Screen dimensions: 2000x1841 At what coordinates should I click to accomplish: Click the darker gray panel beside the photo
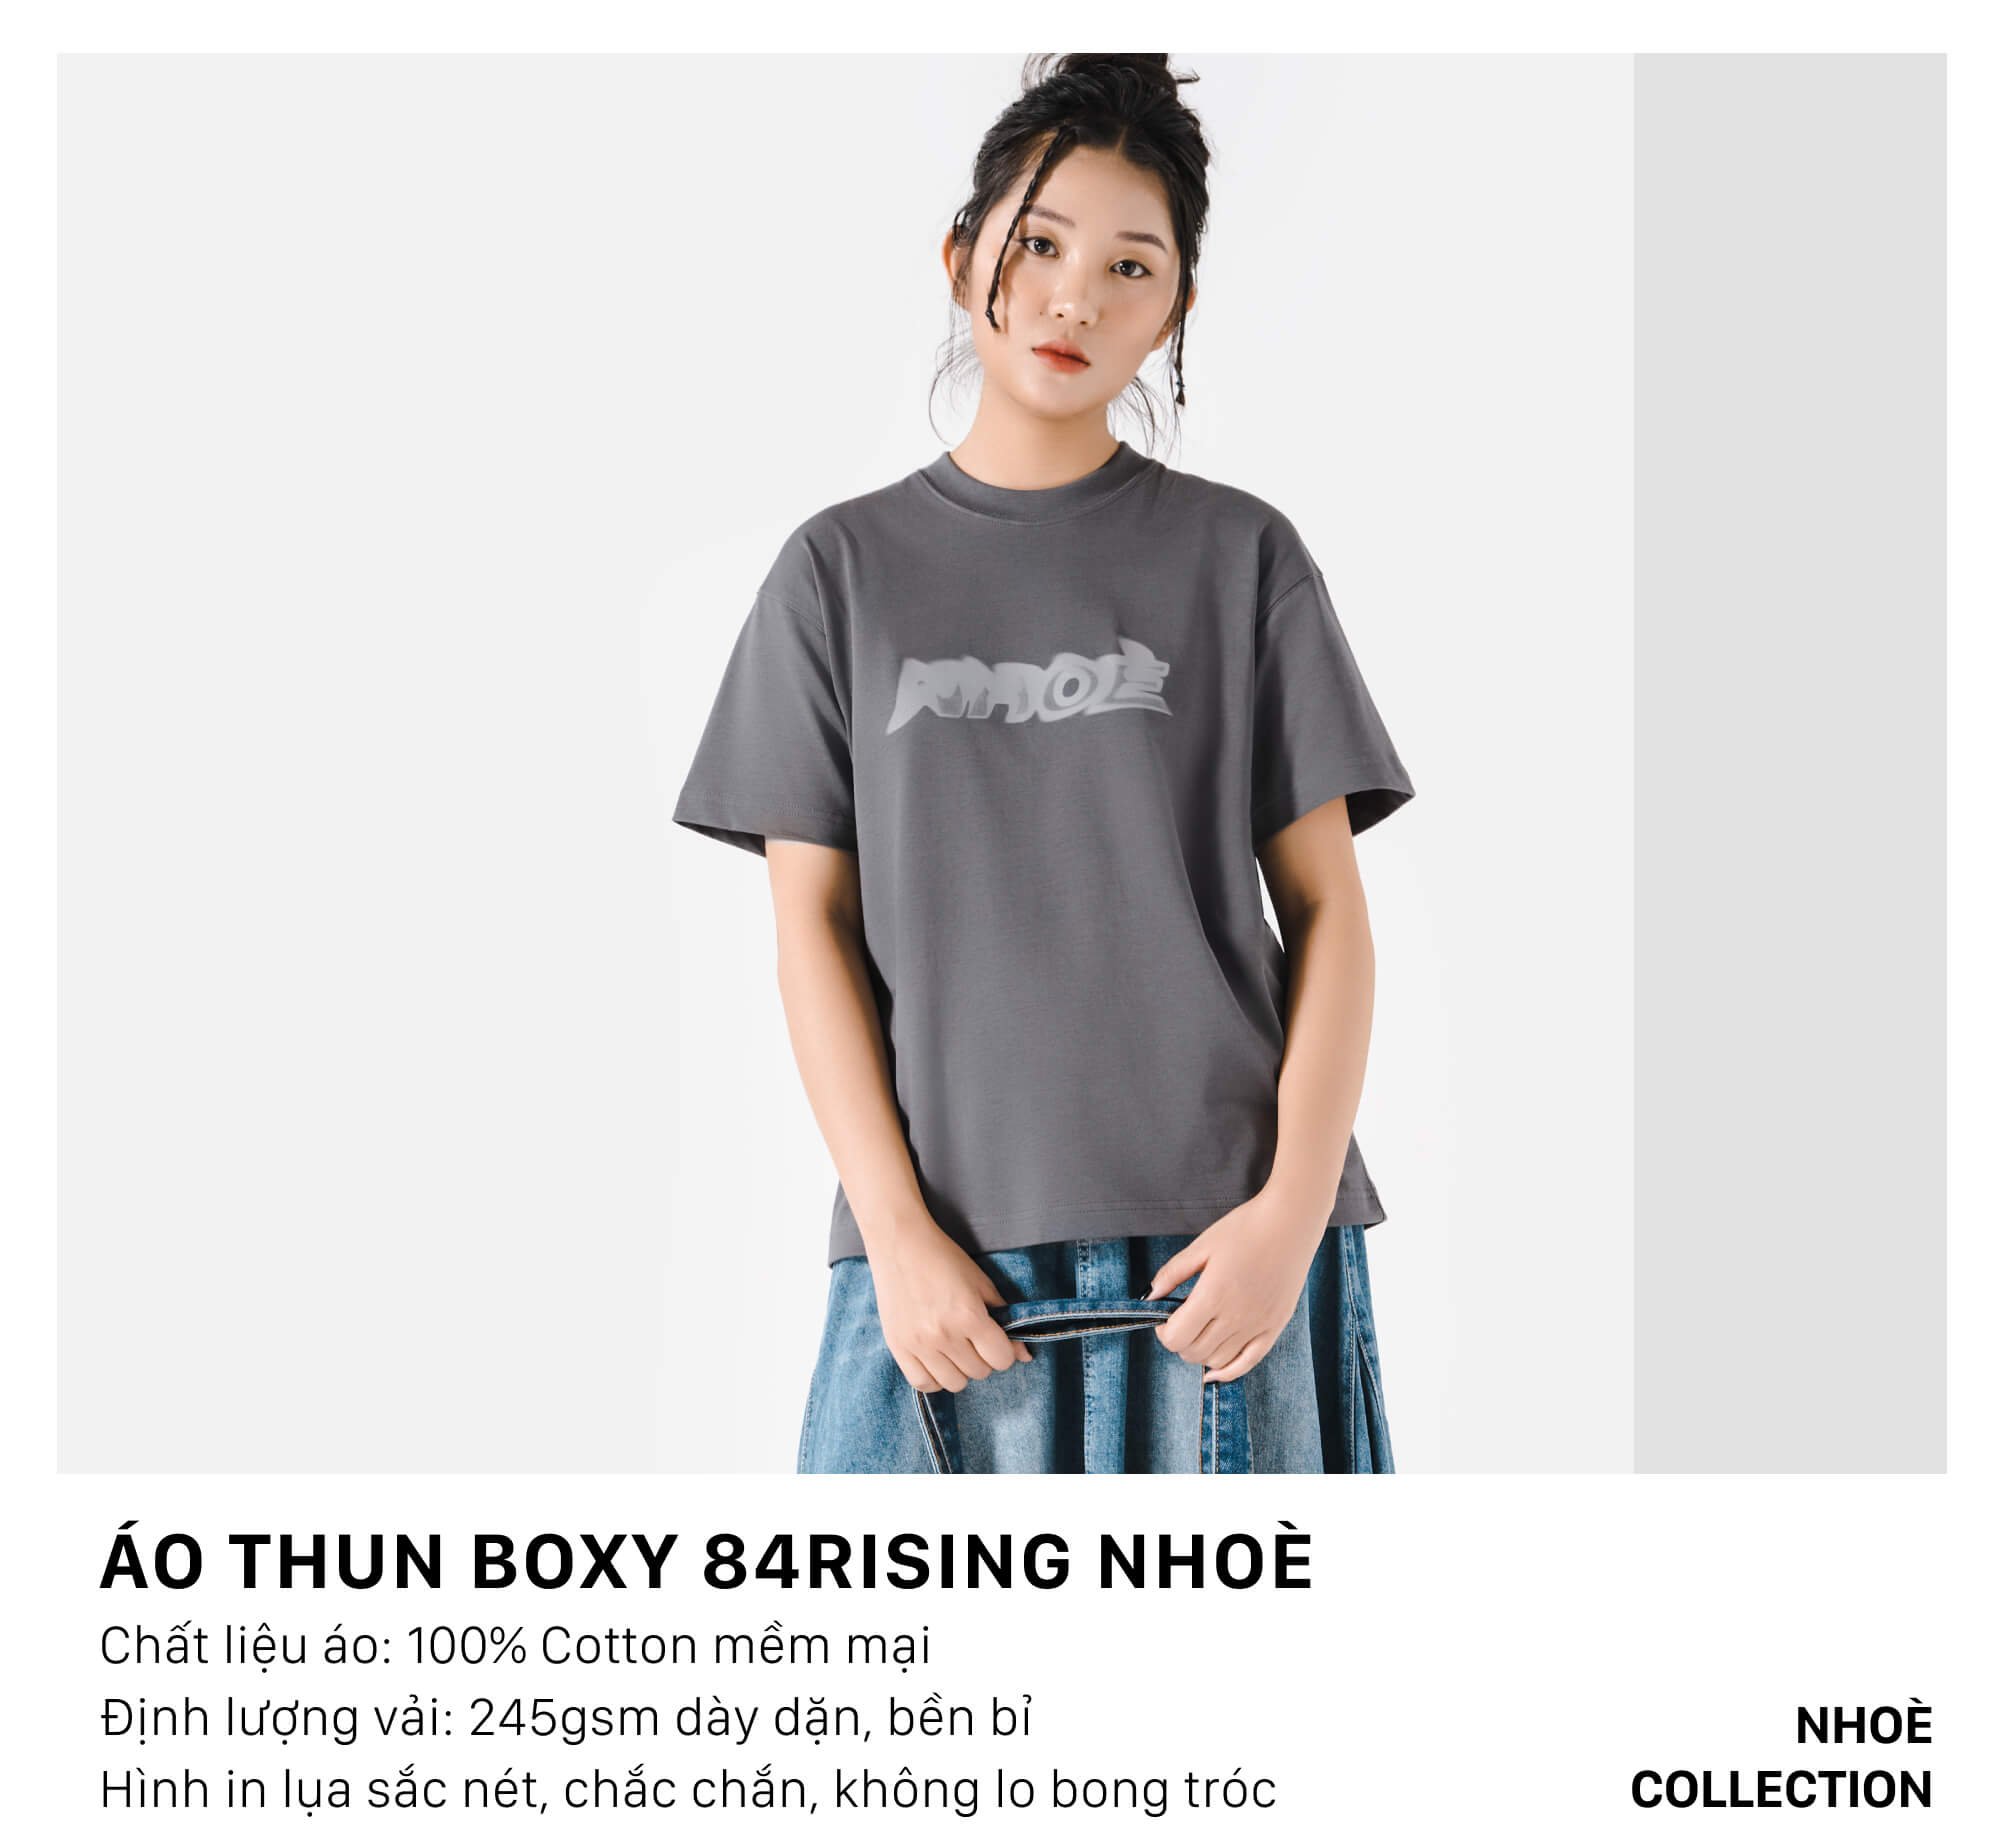[x=1790, y=763]
